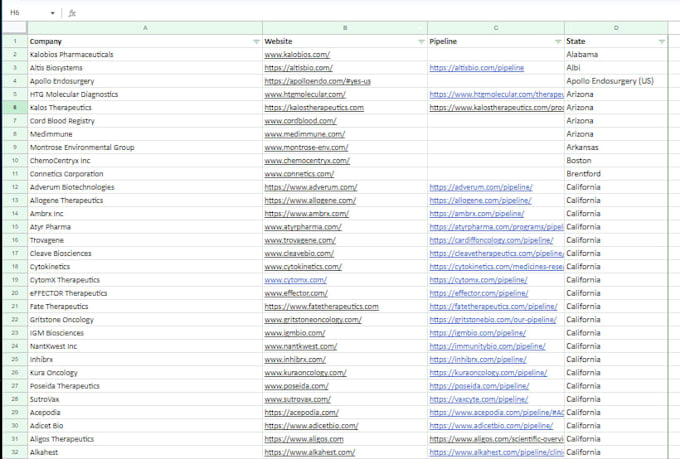This screenshot has height=459, width=680.
Task: Open www.cleavebio.com/ link
Action: click(x=299, y=253)
